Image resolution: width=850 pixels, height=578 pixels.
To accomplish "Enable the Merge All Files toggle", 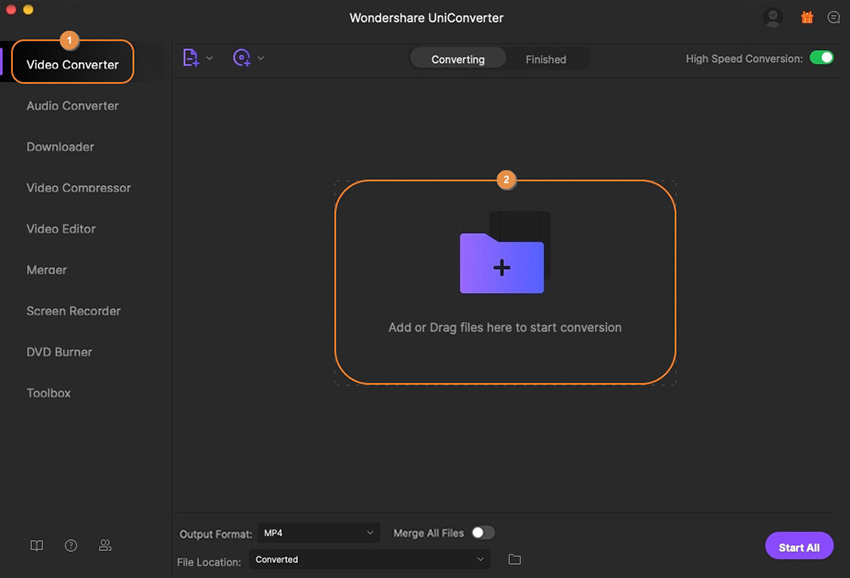I will point(483,533).
